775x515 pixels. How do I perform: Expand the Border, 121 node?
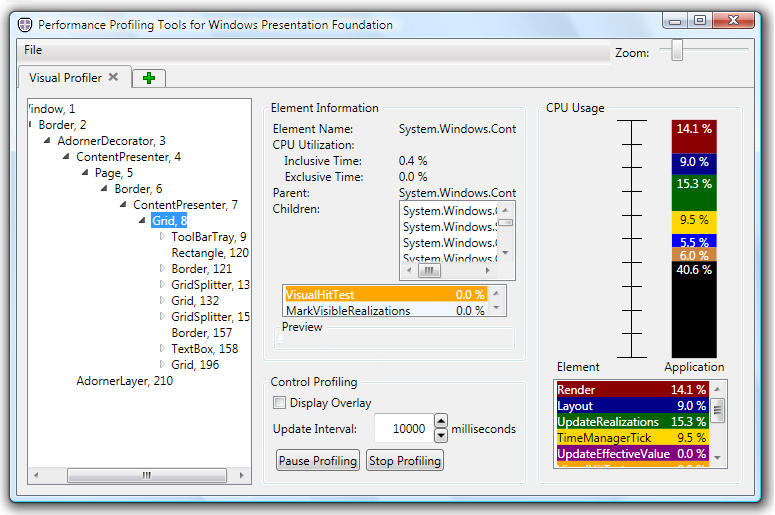coord(162,268)
